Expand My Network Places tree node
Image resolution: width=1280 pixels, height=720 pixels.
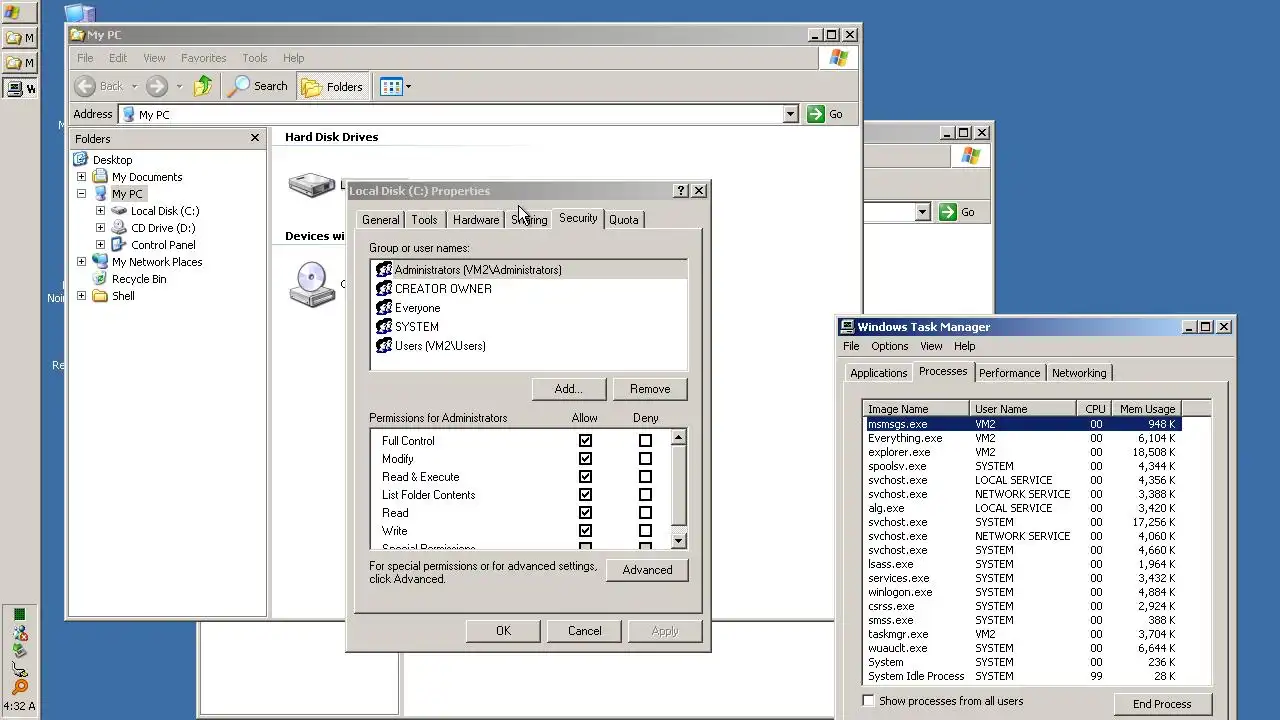click(x=82, y=262)
